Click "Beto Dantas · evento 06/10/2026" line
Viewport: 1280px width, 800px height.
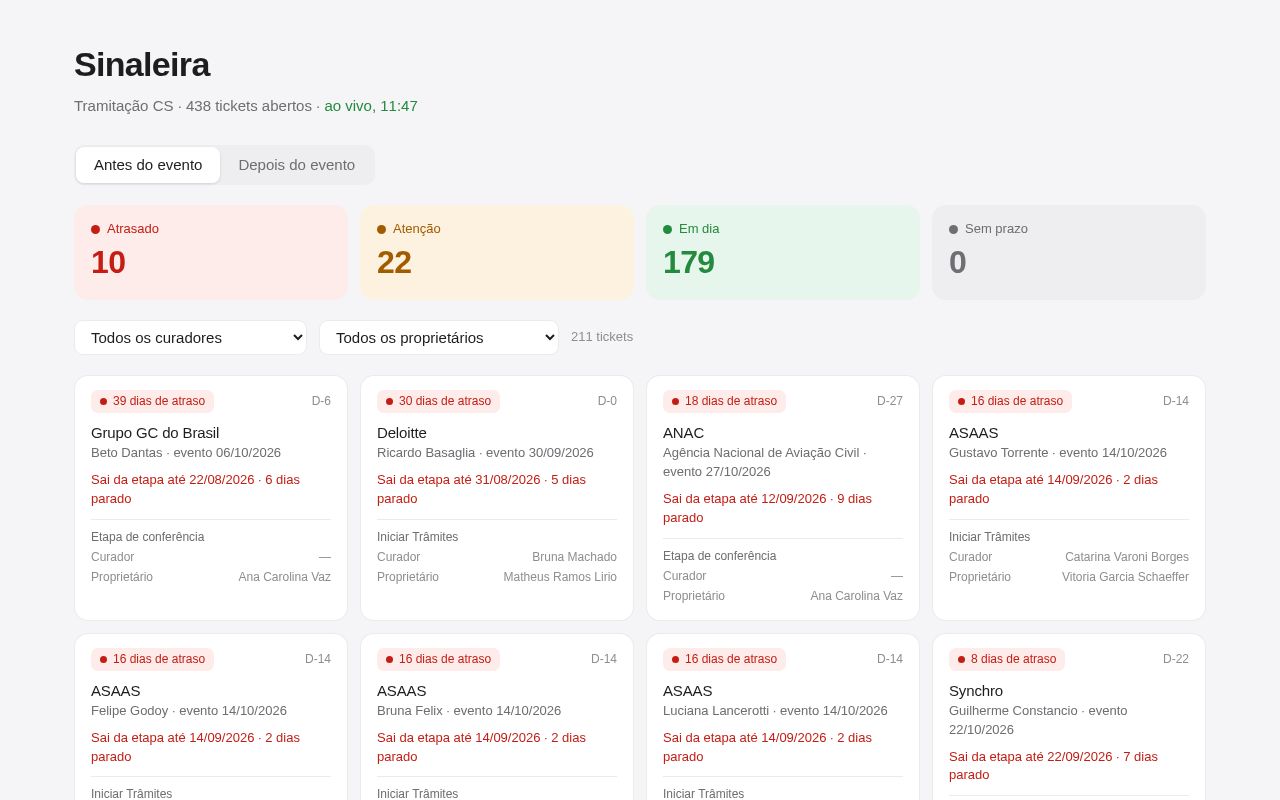click(x=186, y=453)
